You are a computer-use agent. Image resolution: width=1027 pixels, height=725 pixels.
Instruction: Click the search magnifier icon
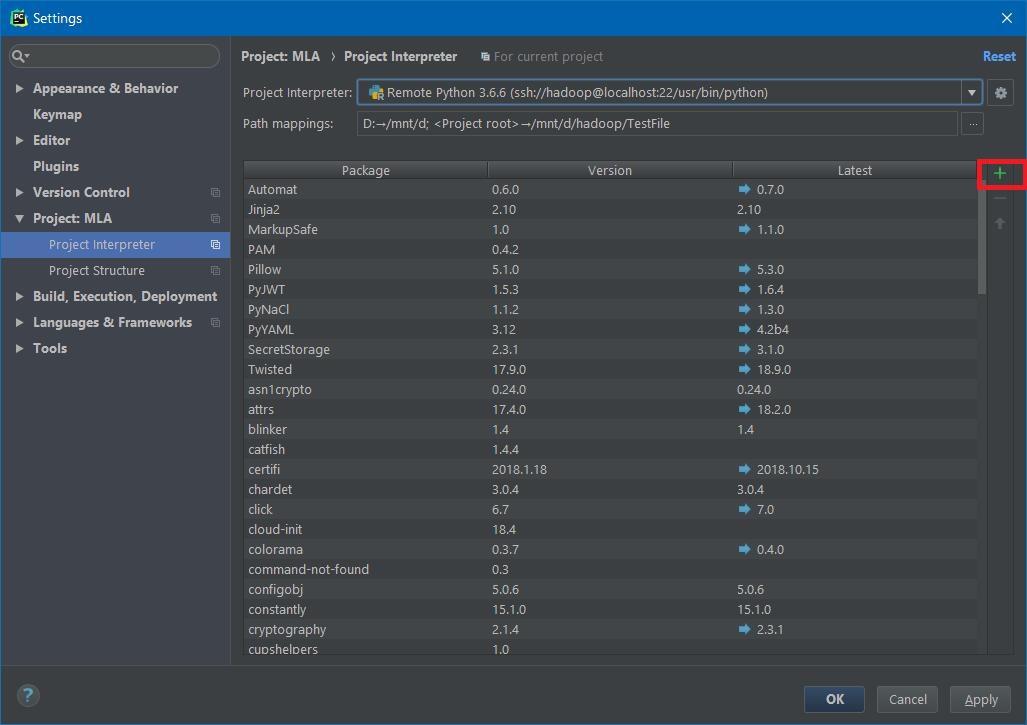pyautogui.click(x=19, y=56)
